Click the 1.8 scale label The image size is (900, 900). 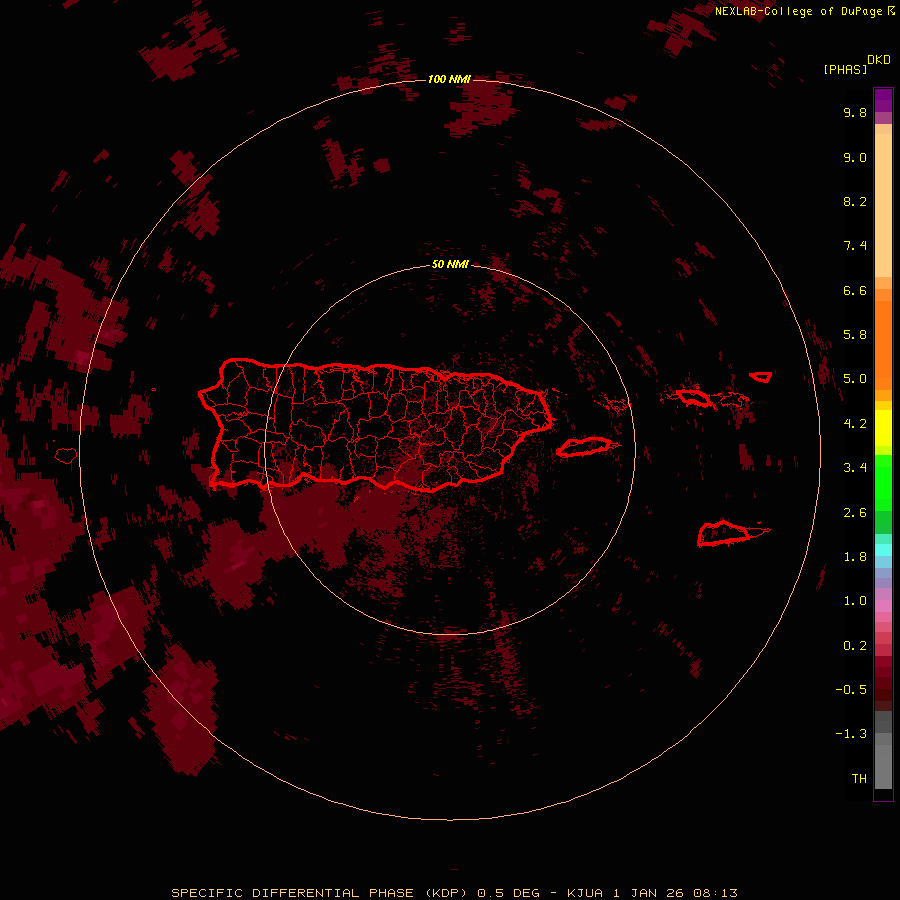pos(855,557)
